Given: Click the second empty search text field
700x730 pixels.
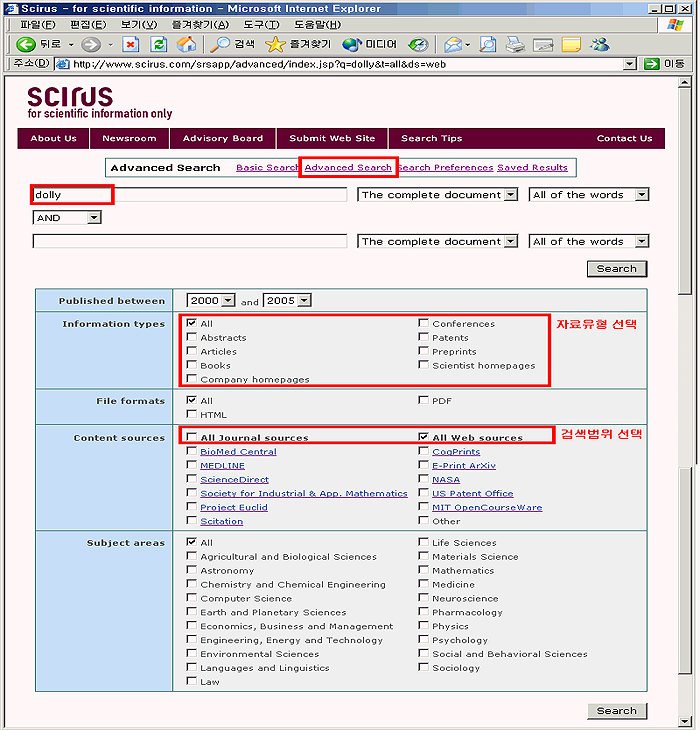Looking at the screenshot, I should [190, 241].
